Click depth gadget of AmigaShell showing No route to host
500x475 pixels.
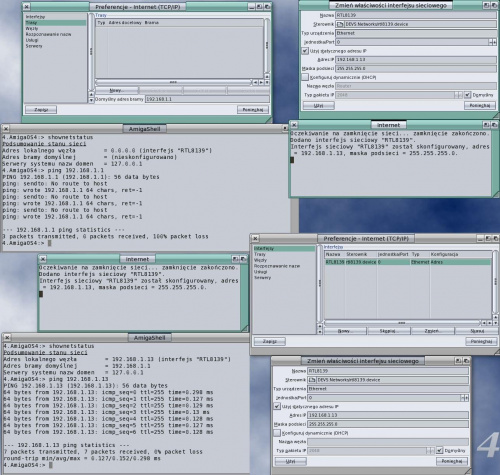pos(285,128)
